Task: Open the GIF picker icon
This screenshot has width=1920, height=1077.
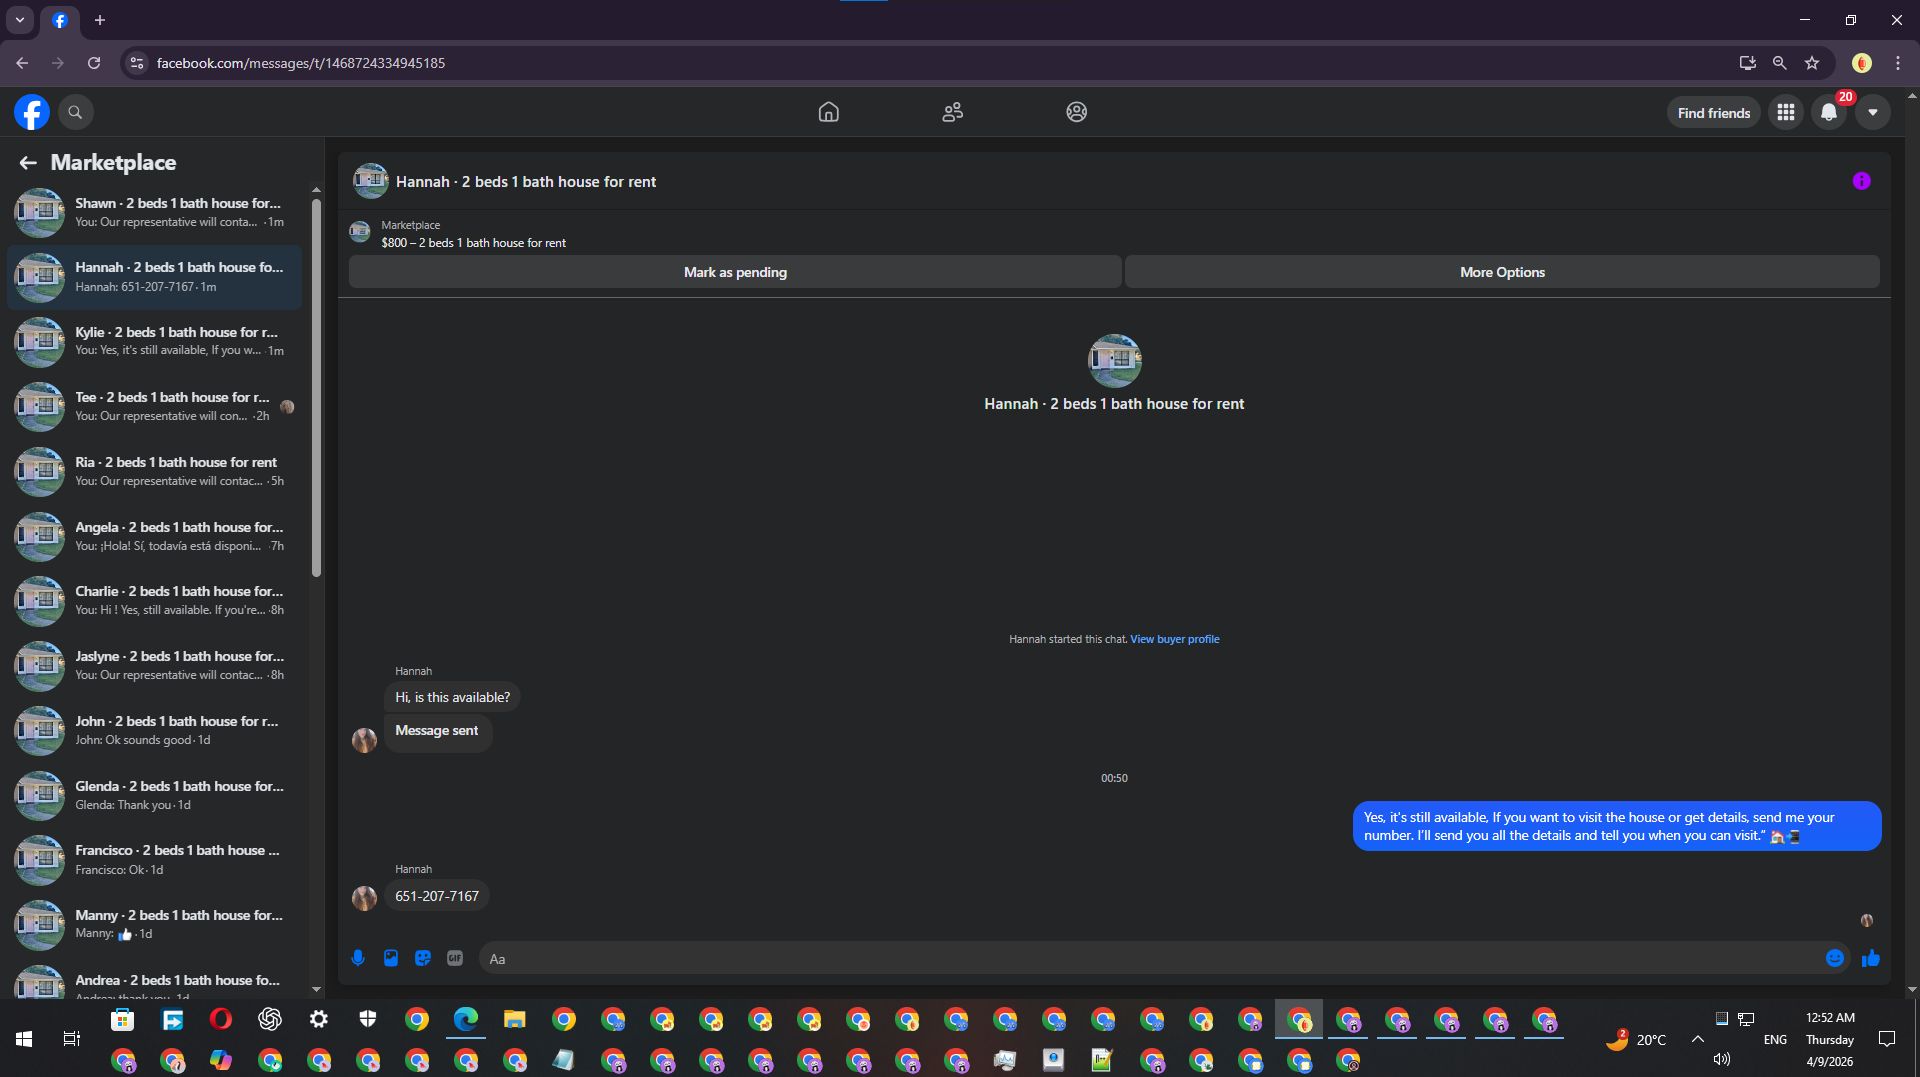Action: click(x=455, y=958)
